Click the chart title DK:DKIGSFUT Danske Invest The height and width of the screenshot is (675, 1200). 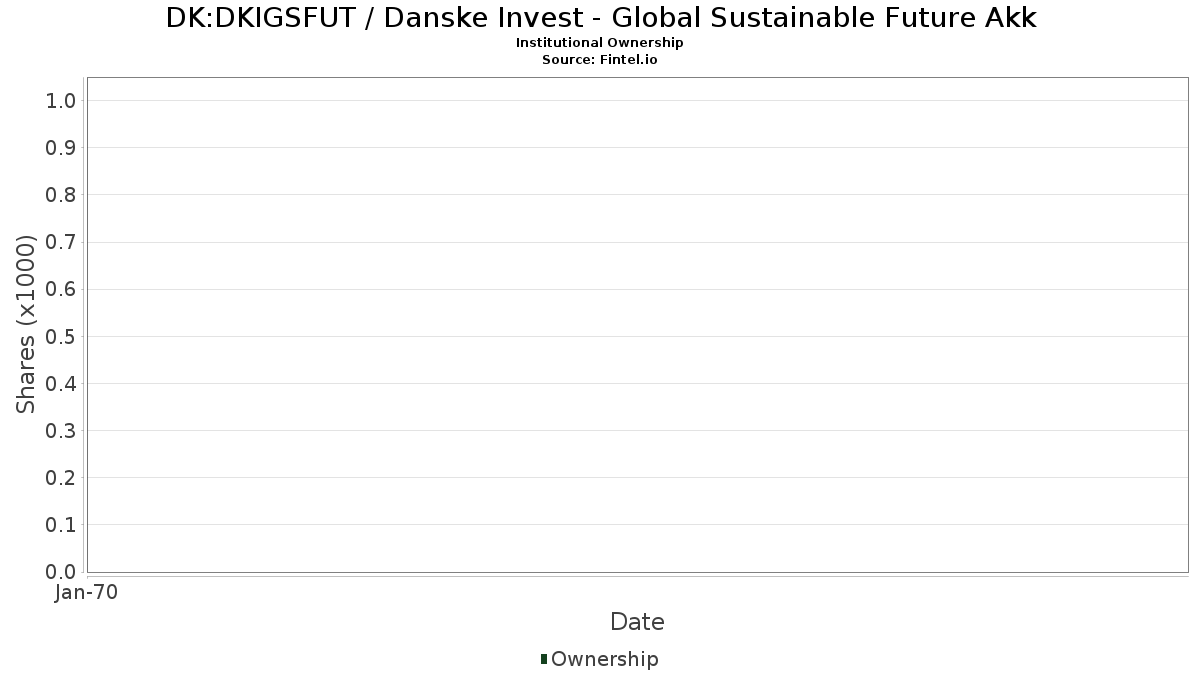pos(600,18)
